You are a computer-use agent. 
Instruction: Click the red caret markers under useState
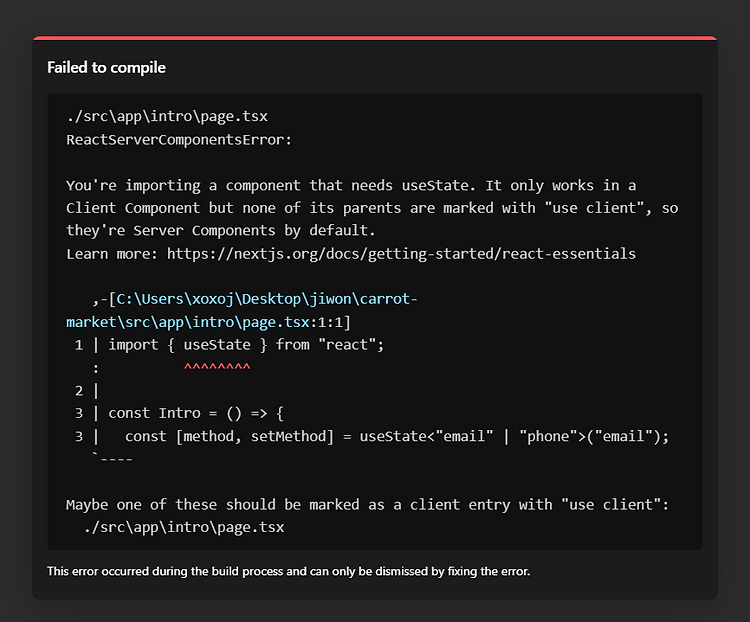[x=217, y=367]
